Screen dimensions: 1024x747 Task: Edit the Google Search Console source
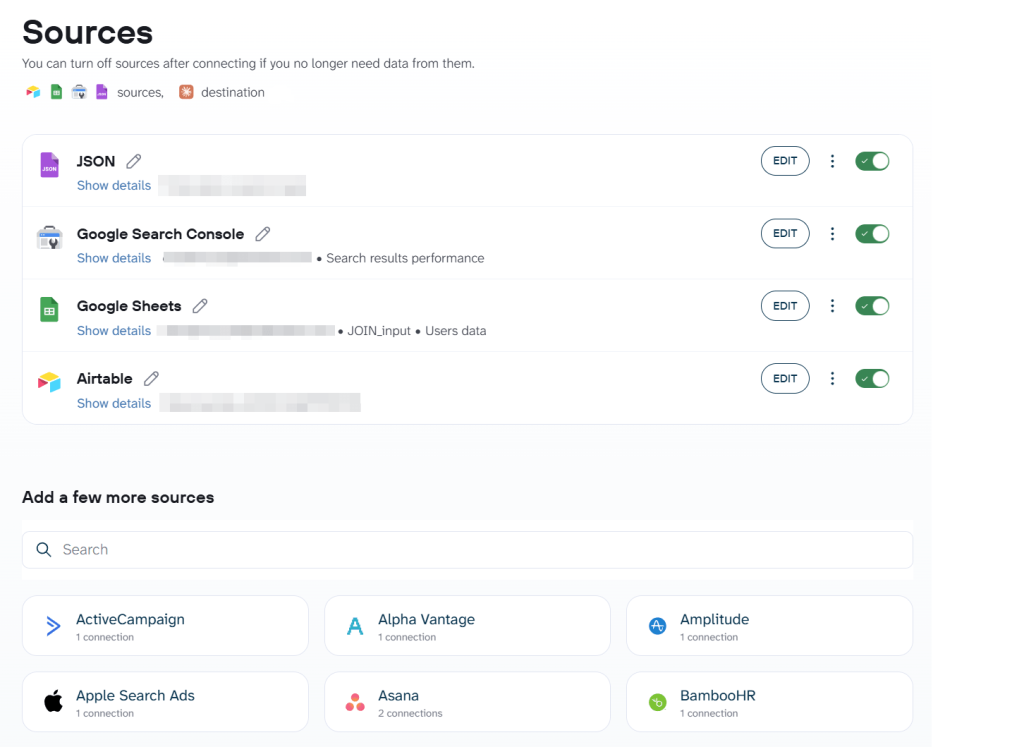785,234
